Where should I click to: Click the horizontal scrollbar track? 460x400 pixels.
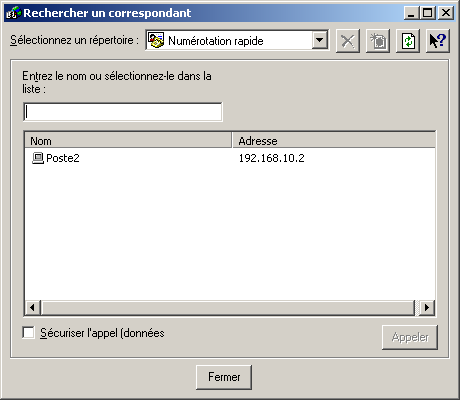[x=228, y=307]
